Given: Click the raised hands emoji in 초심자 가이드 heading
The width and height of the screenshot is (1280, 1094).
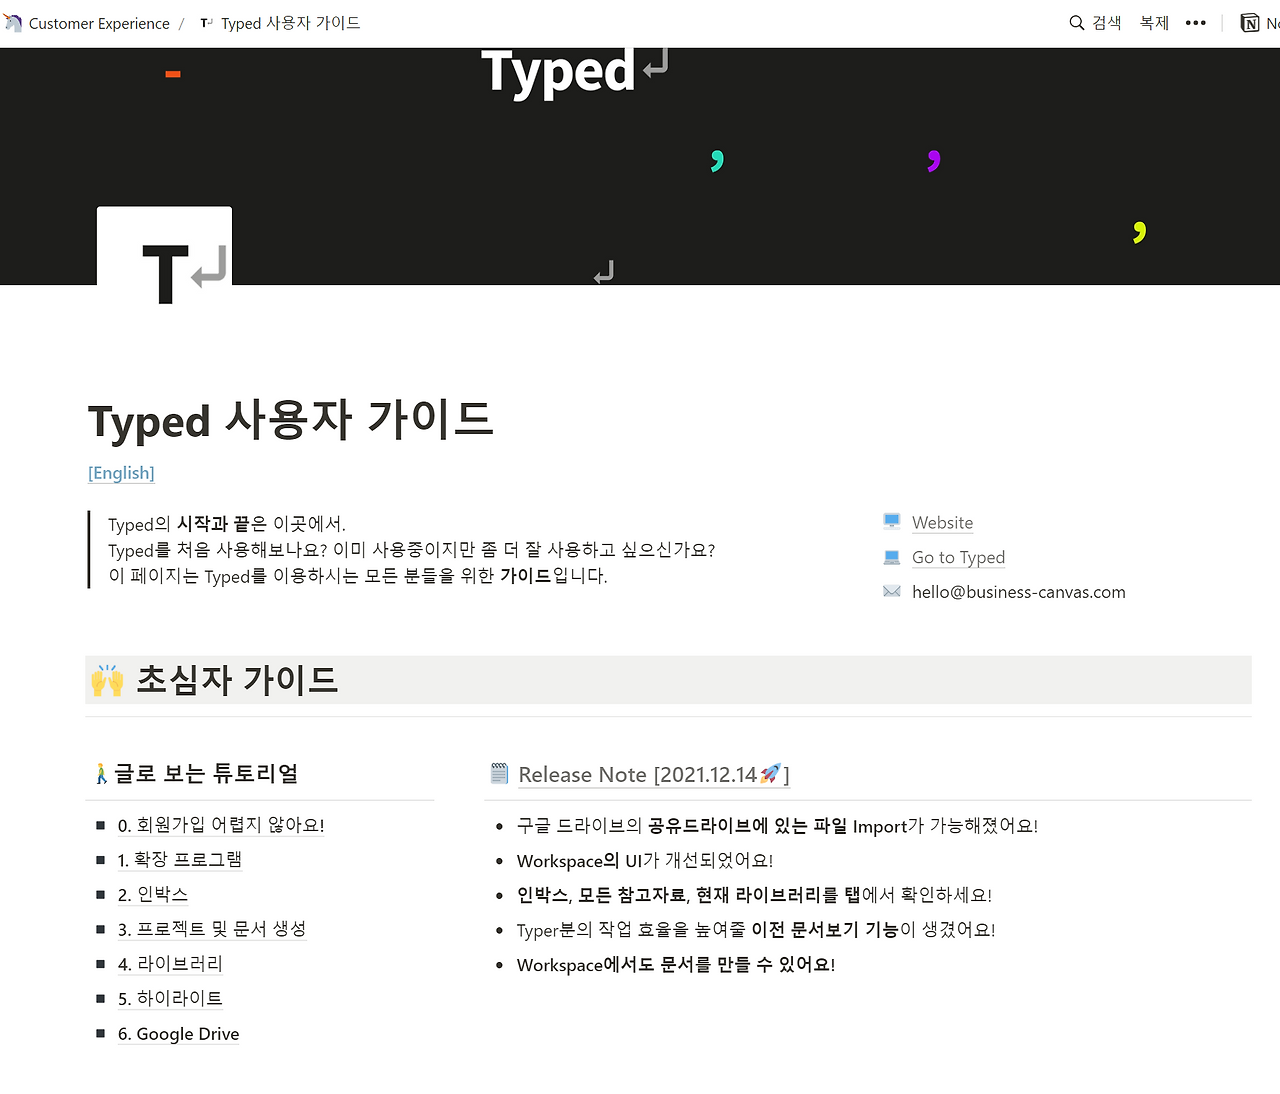Looking at the screenshot, I should pos(107,680).
